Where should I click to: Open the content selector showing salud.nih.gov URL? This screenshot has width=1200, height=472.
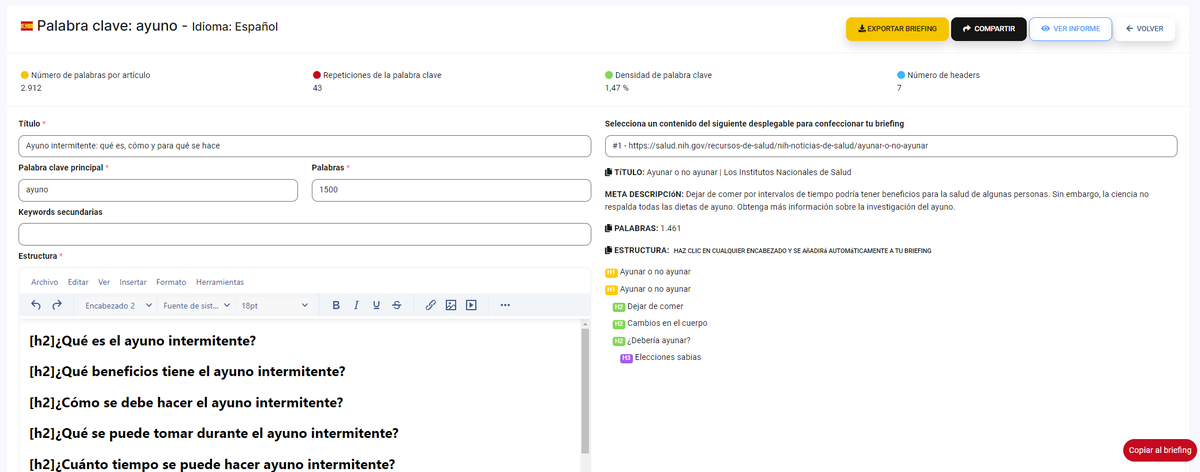tap(891, 146)
